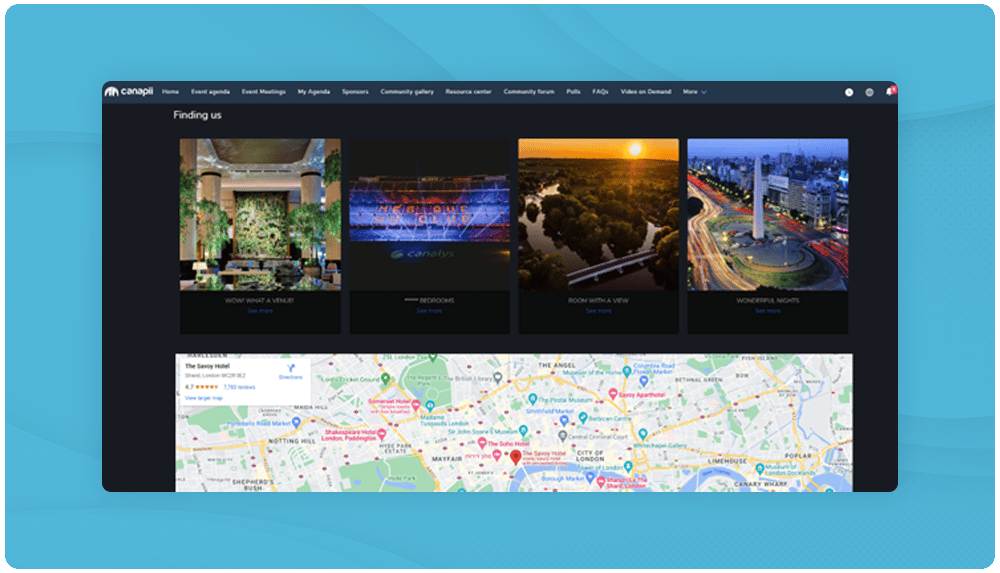The image size is (1000, 573).
Task: Open the sunset river view photo
Action: 598,214
